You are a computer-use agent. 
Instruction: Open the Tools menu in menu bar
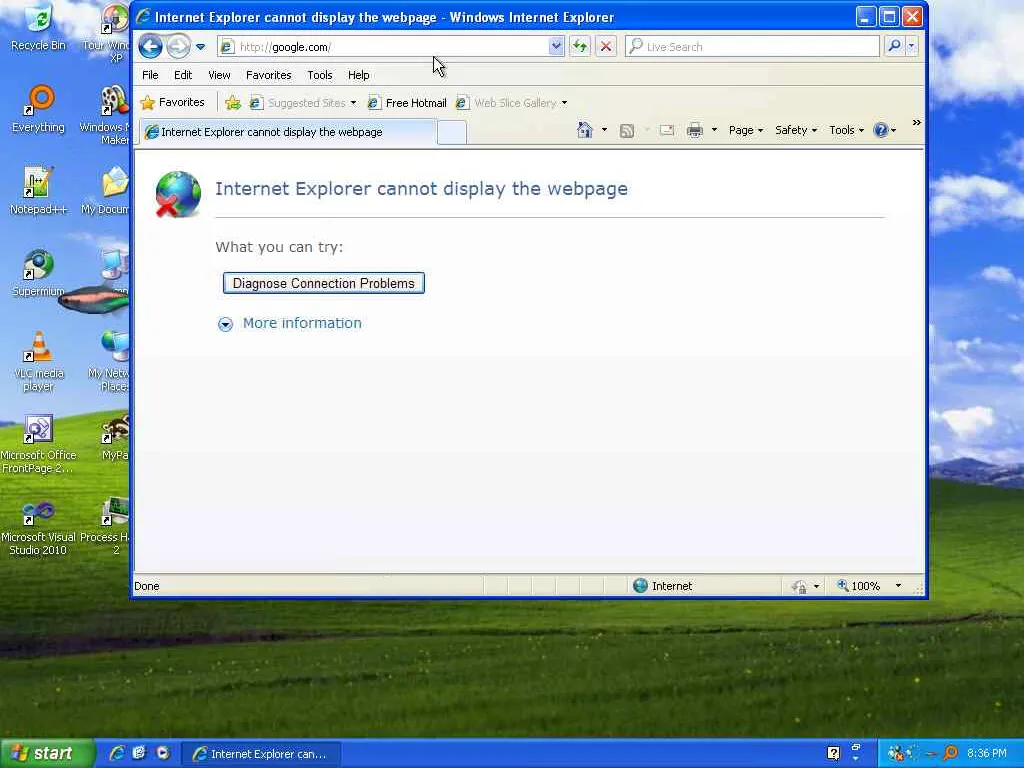tap(319, 75)
